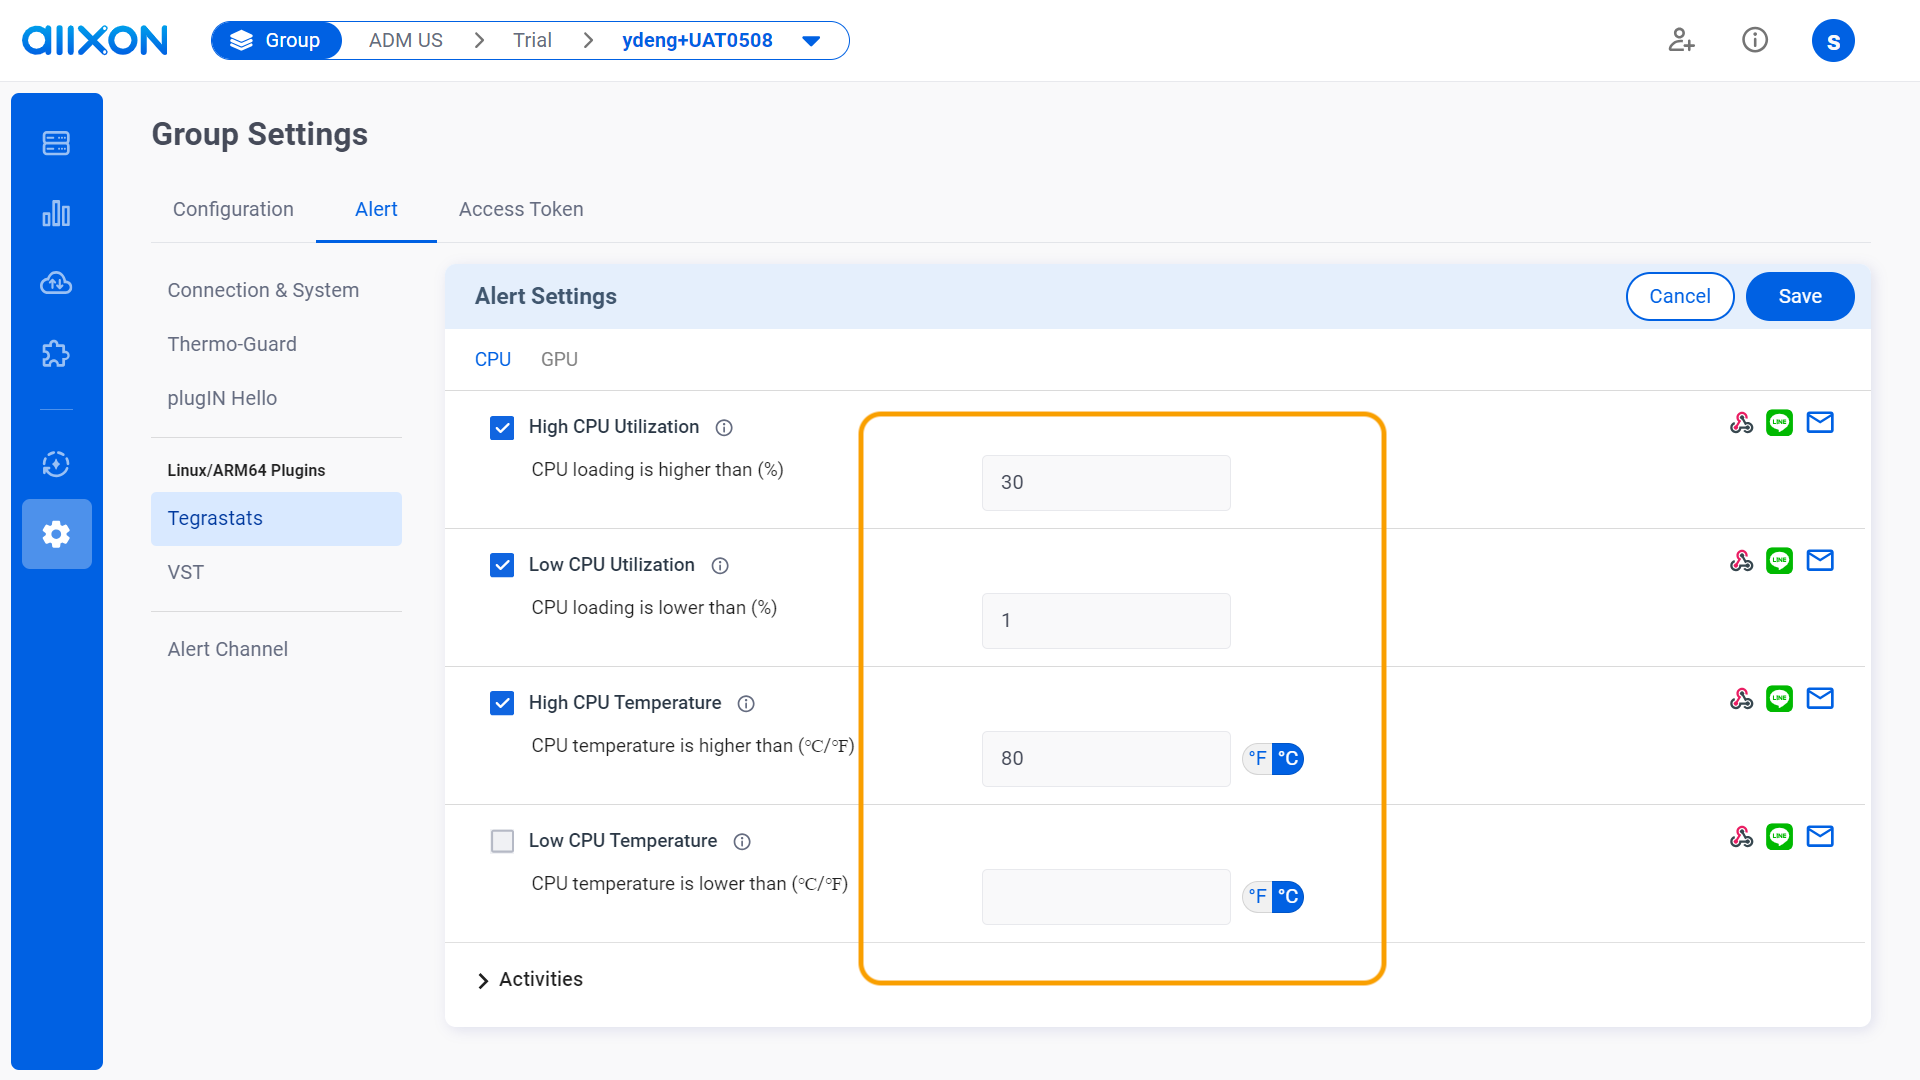
Task: Open the Access Token tab
Action: (x=520, y=209)
